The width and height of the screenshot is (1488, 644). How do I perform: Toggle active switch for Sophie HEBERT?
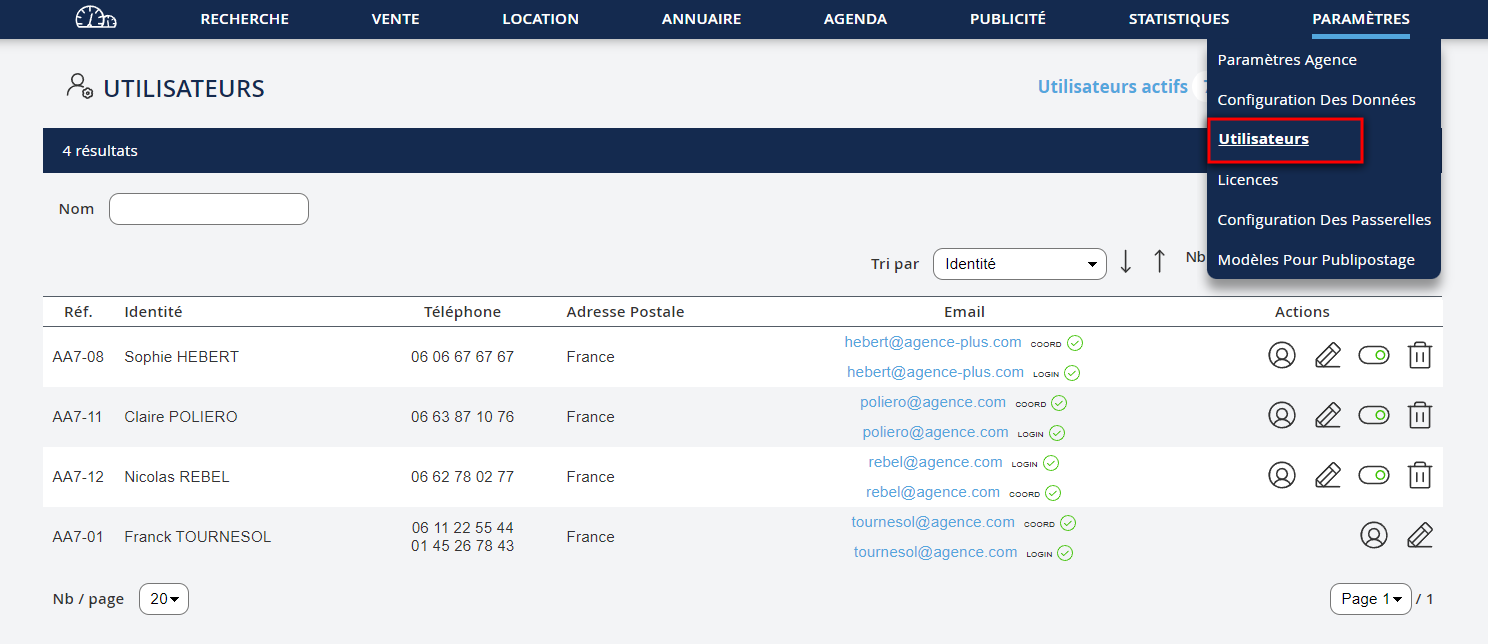(x=1373, y=355)
